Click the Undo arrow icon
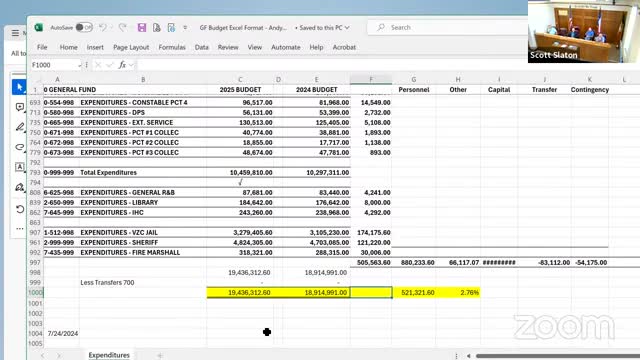 click(103, 27)
